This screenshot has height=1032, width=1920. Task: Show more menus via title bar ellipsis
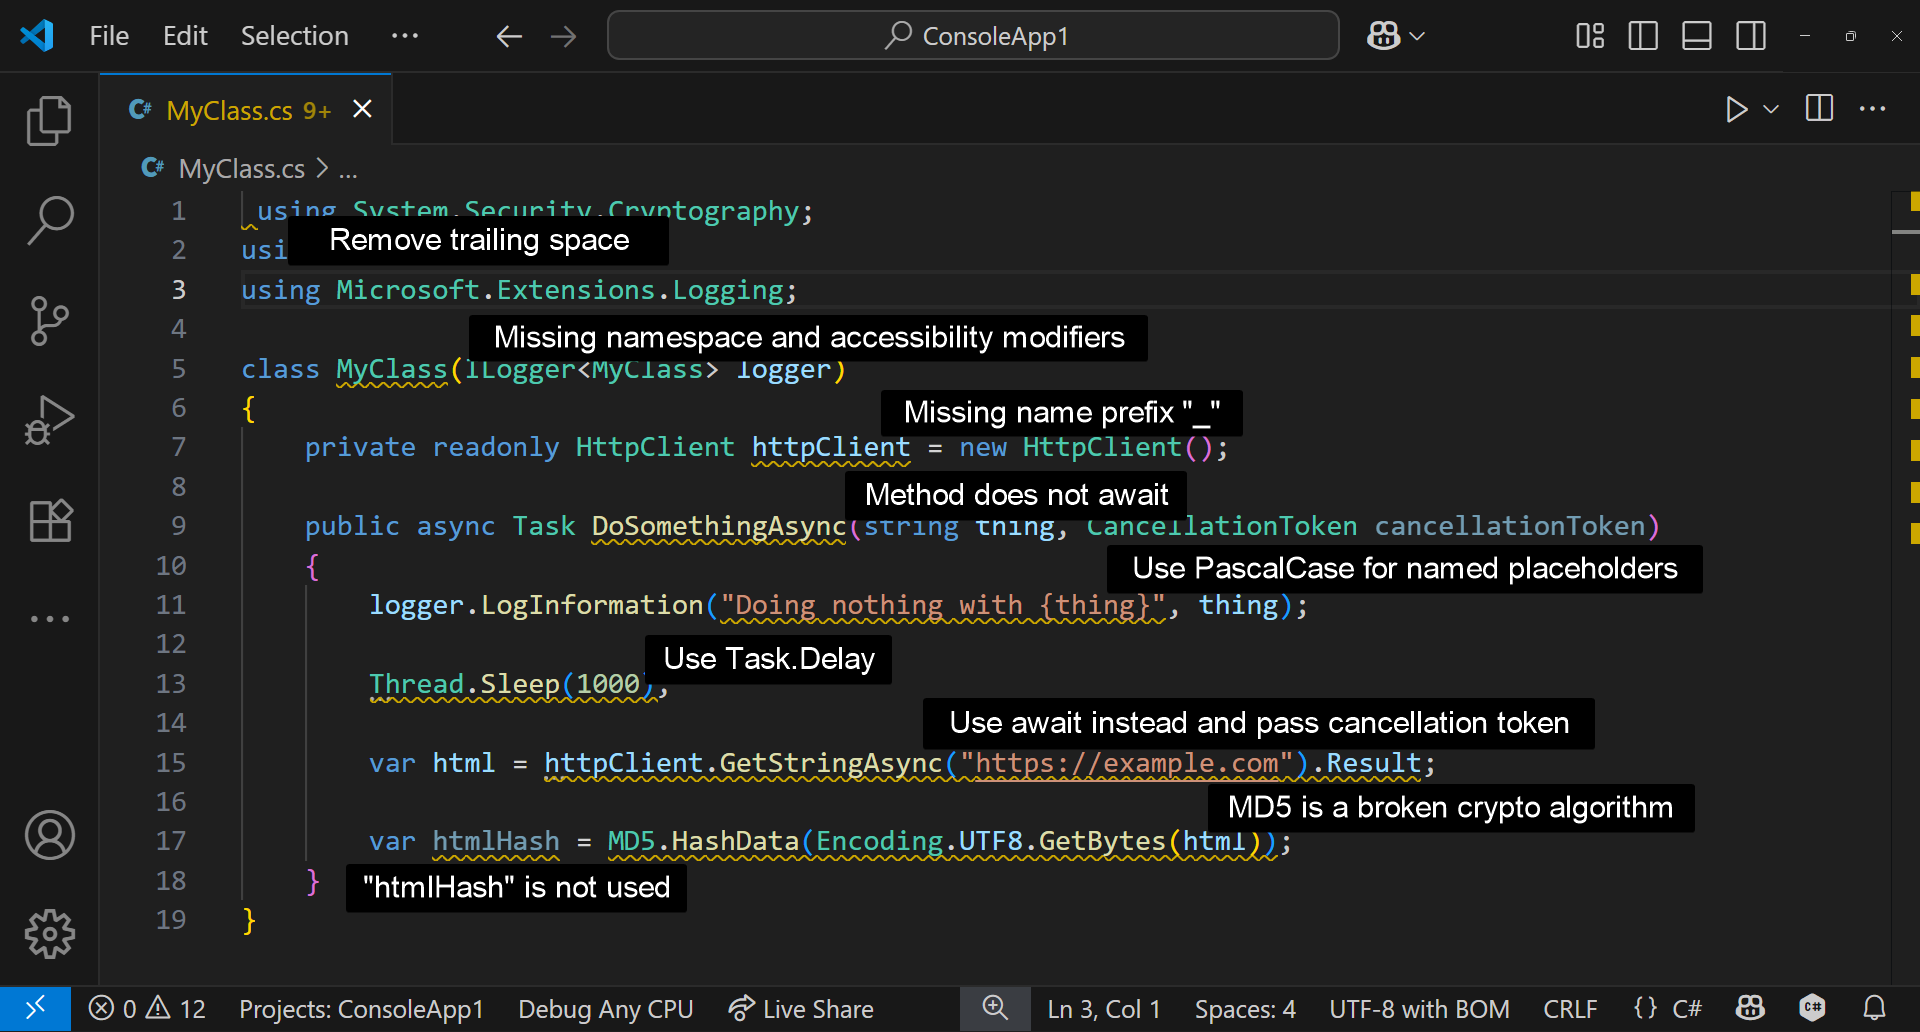[x=405, y=36]
